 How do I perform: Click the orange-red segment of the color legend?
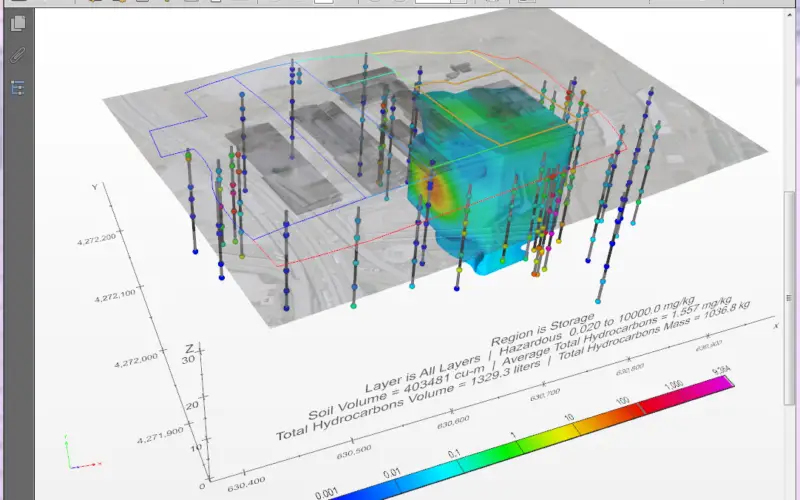tap(610, 418)
